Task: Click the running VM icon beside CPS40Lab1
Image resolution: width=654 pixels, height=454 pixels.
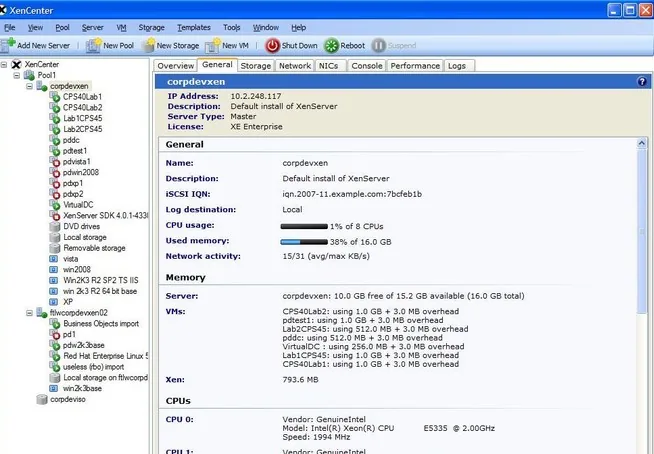Action: coord(55,97)
